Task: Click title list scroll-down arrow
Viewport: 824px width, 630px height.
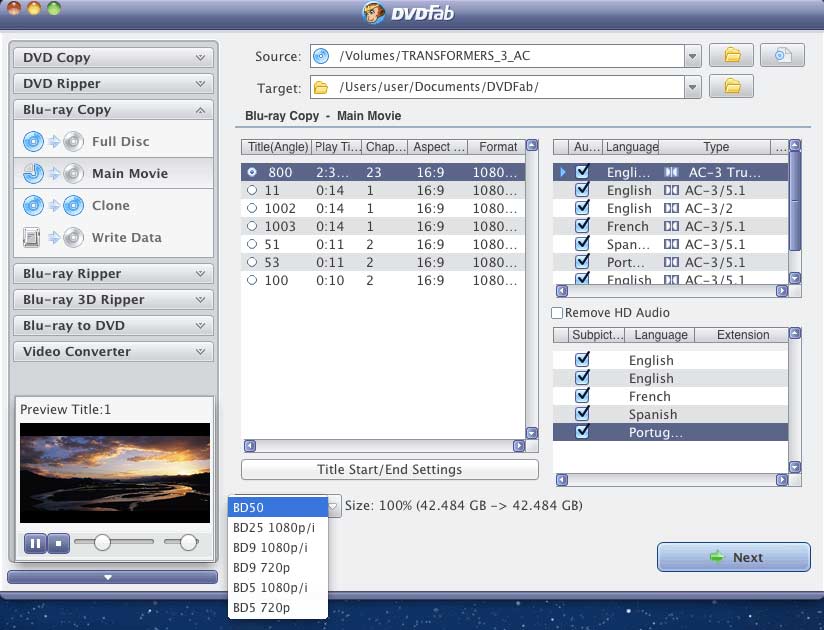Action: 532,433
